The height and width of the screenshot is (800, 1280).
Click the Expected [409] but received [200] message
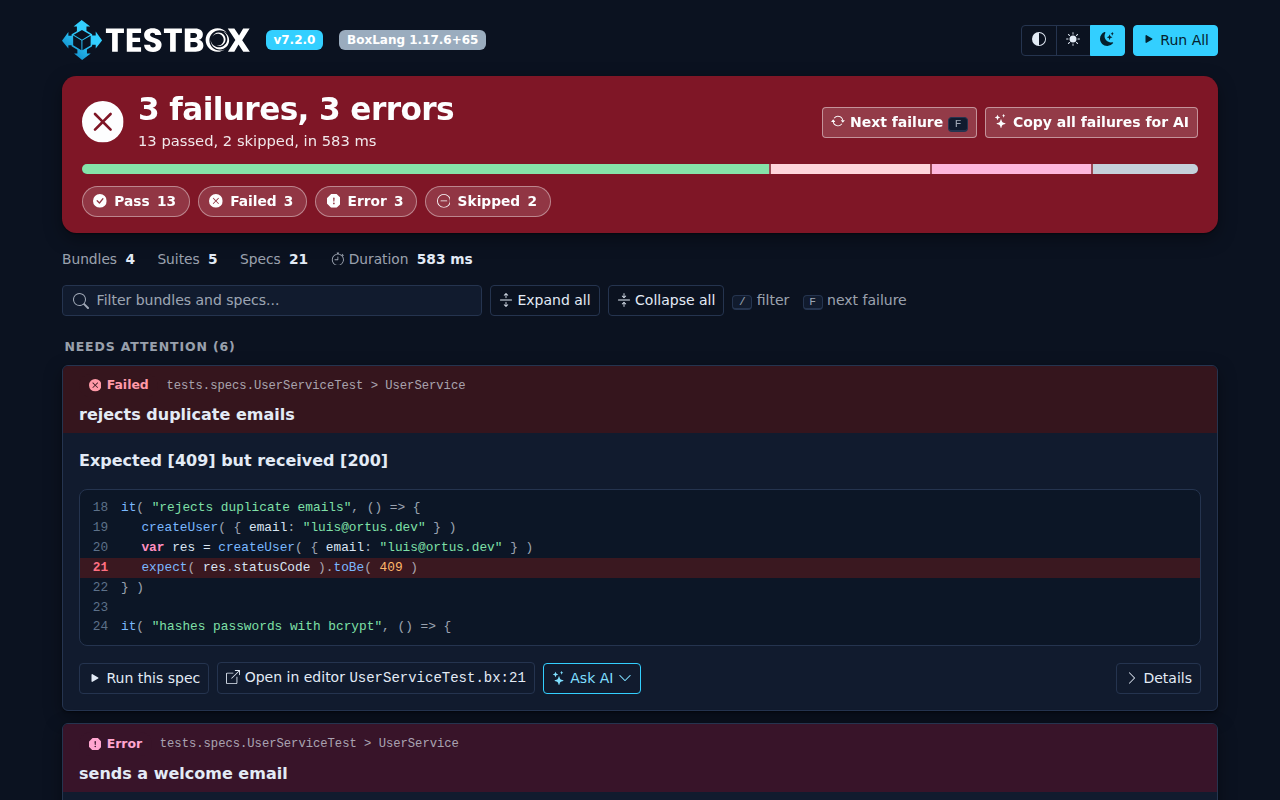(x=234, y=461)
